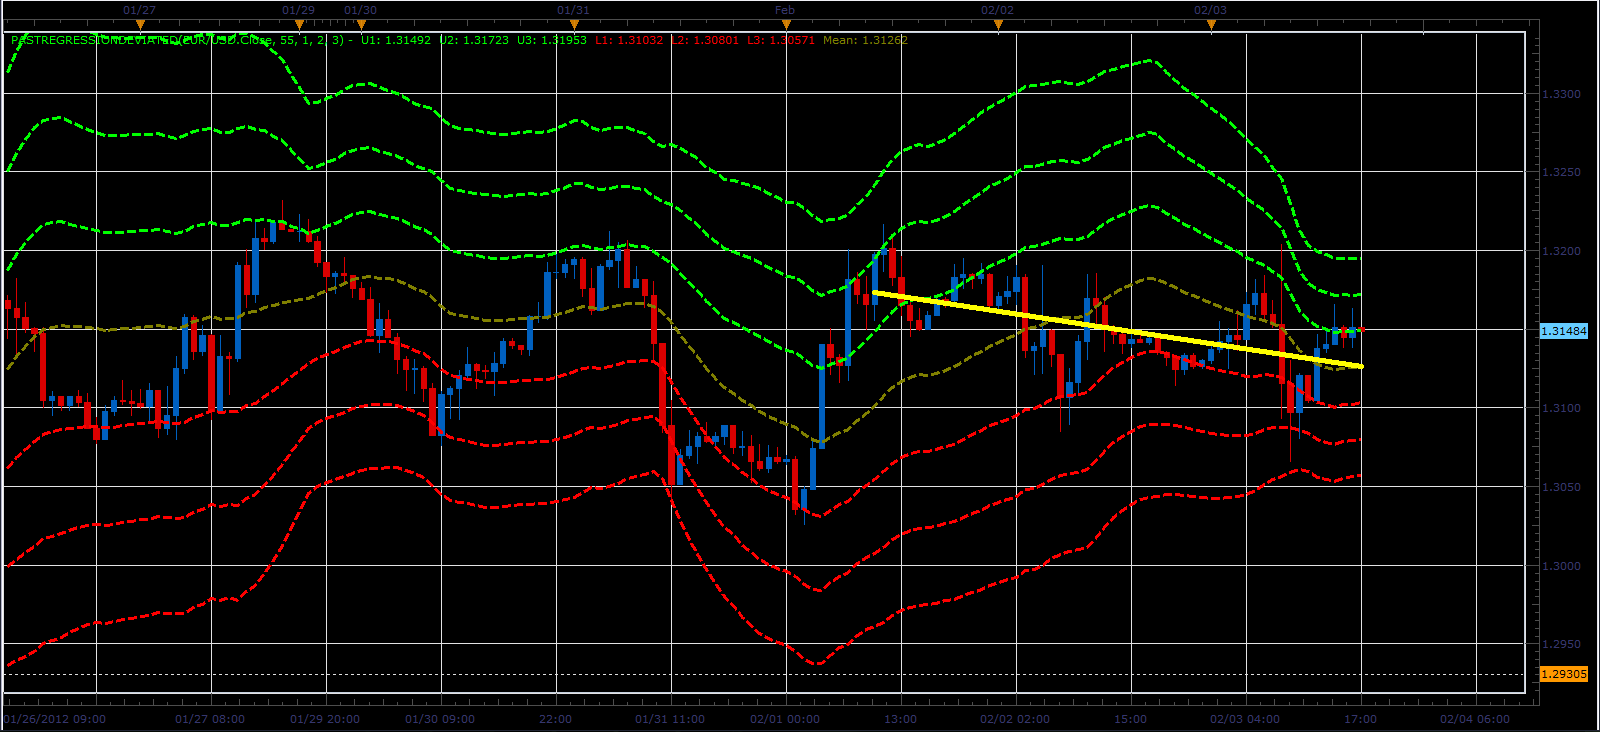Click the 01/27 orange day marker
1600x732 pixels.
(140, 24)
